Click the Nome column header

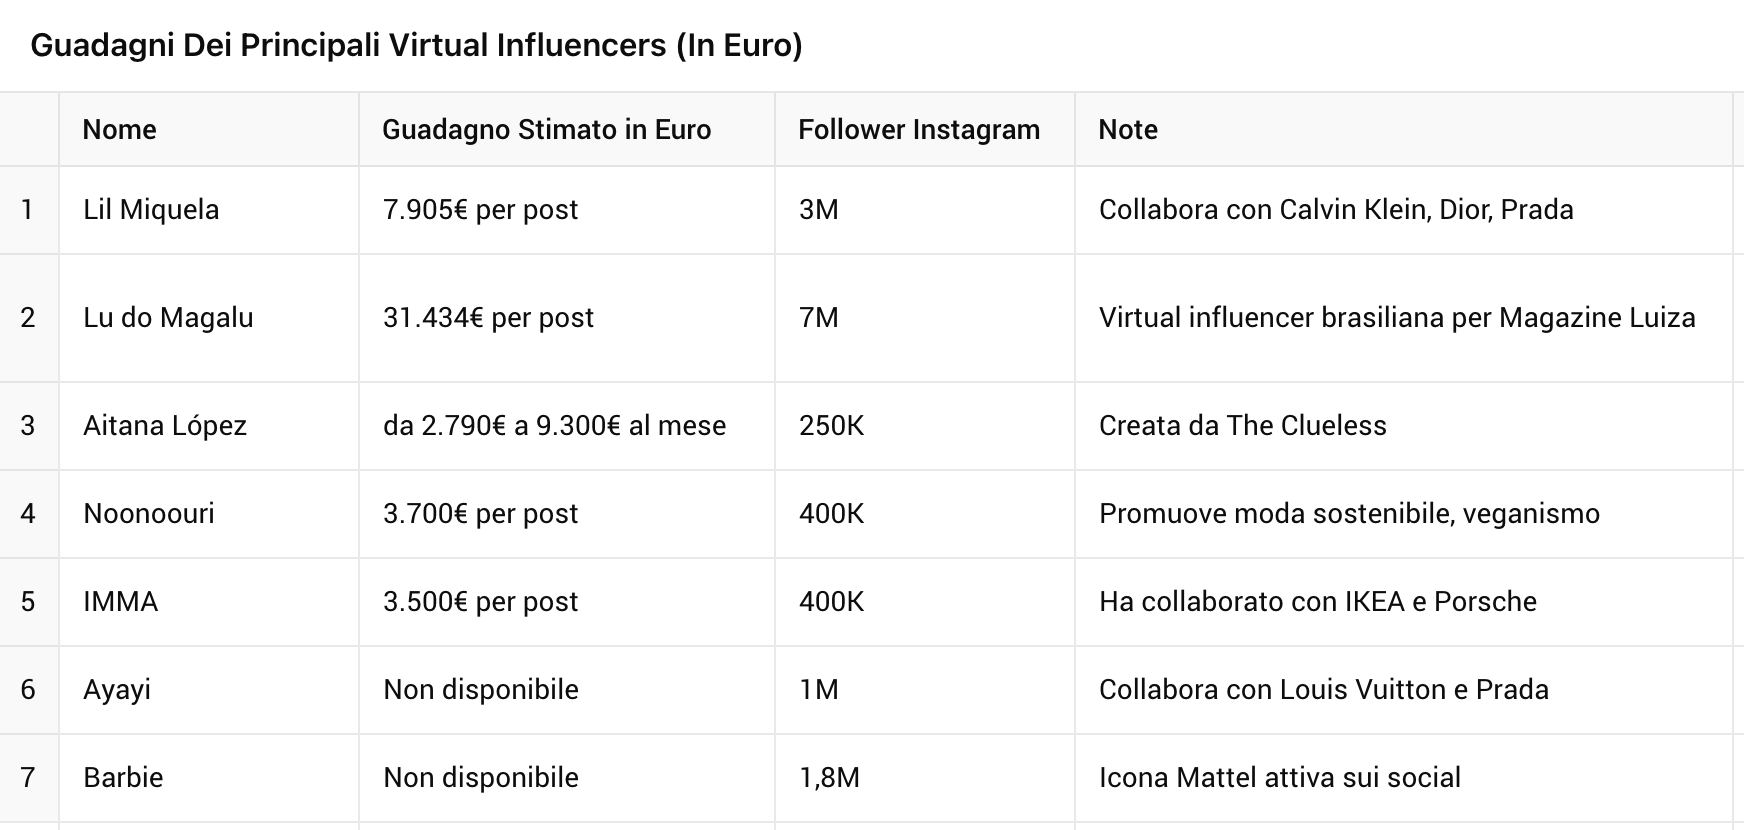(x=119, y=130)
